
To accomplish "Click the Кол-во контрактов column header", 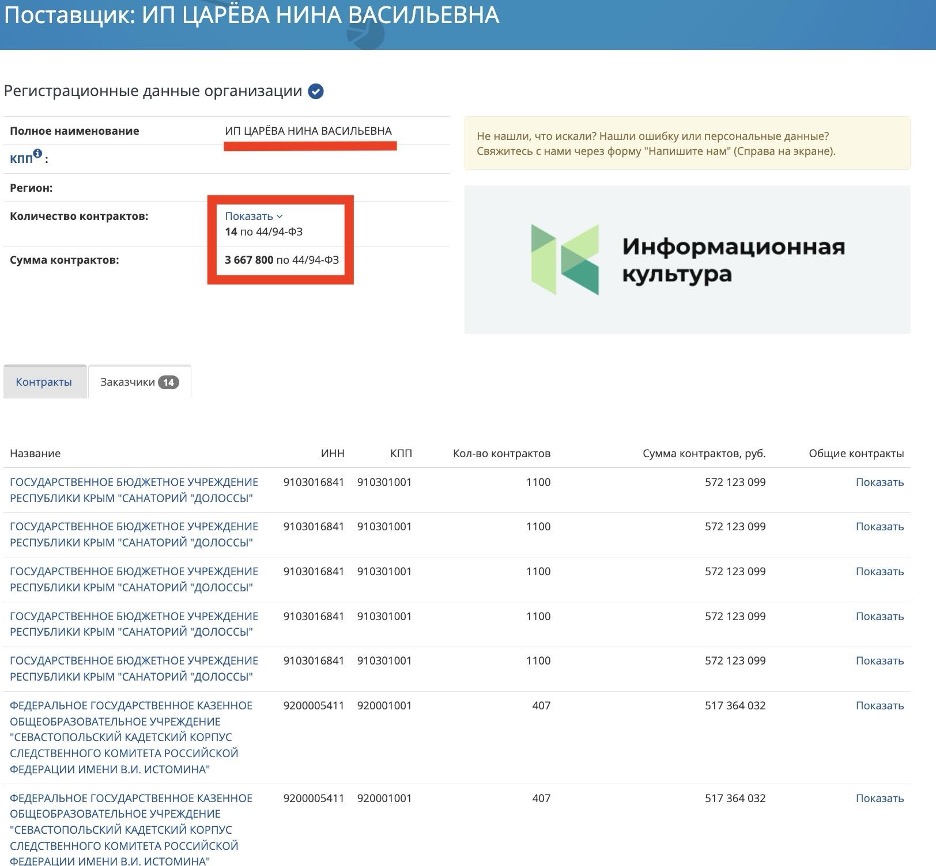I will pyautogui.click(x=501, y=453).
